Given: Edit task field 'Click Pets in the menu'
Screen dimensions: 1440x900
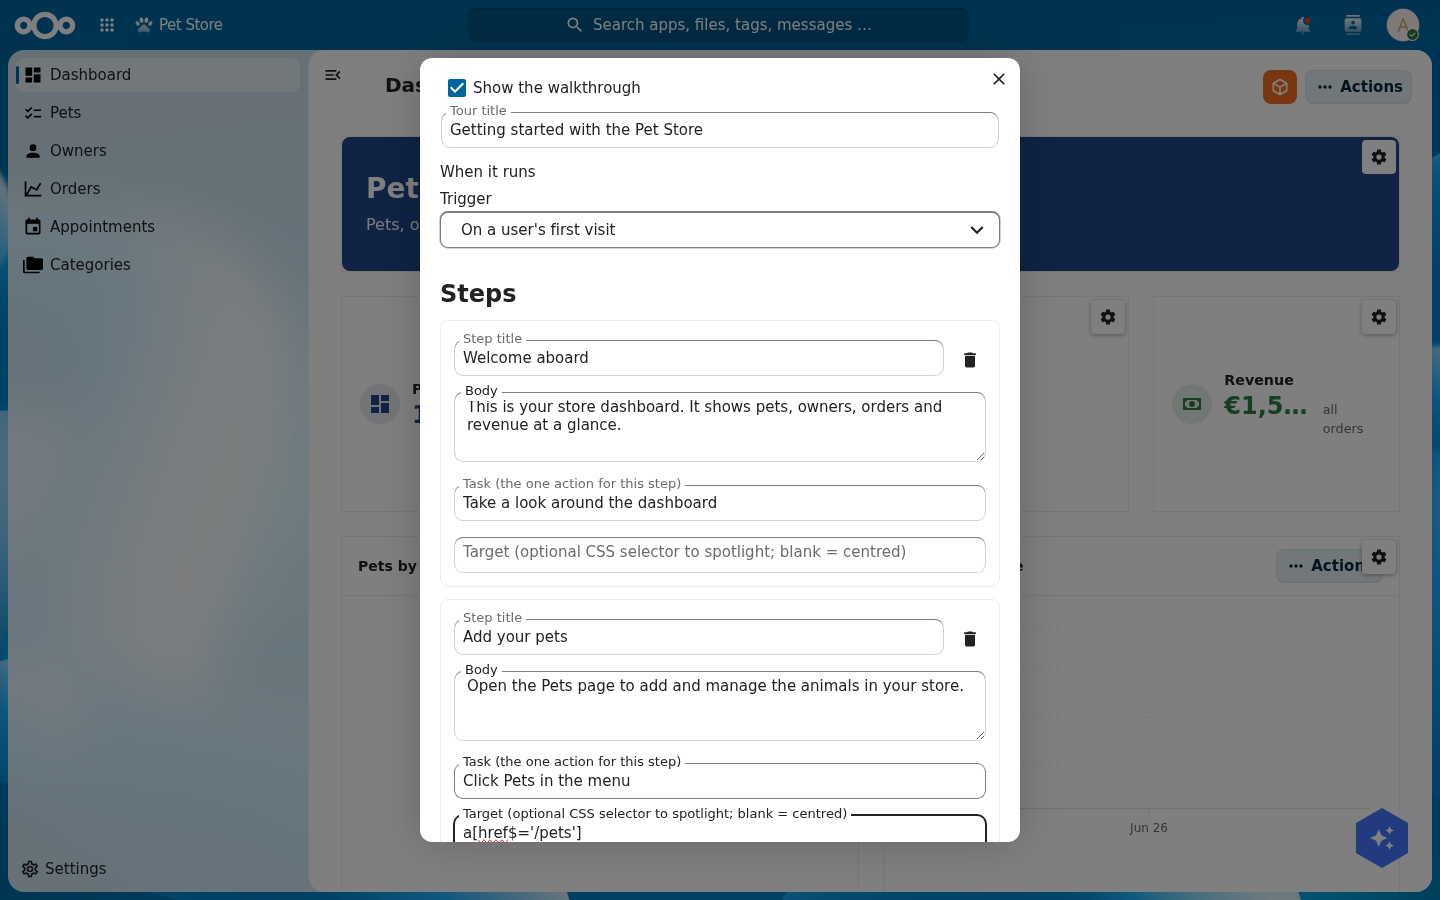Looking at the screenshot, I should 720,781.
